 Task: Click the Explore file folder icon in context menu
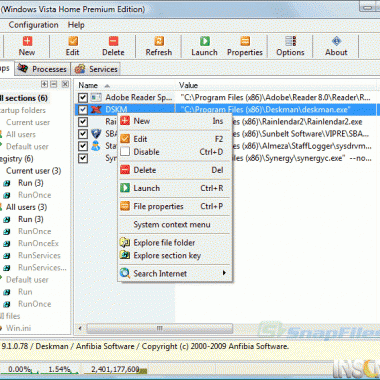tap(125, 242)
